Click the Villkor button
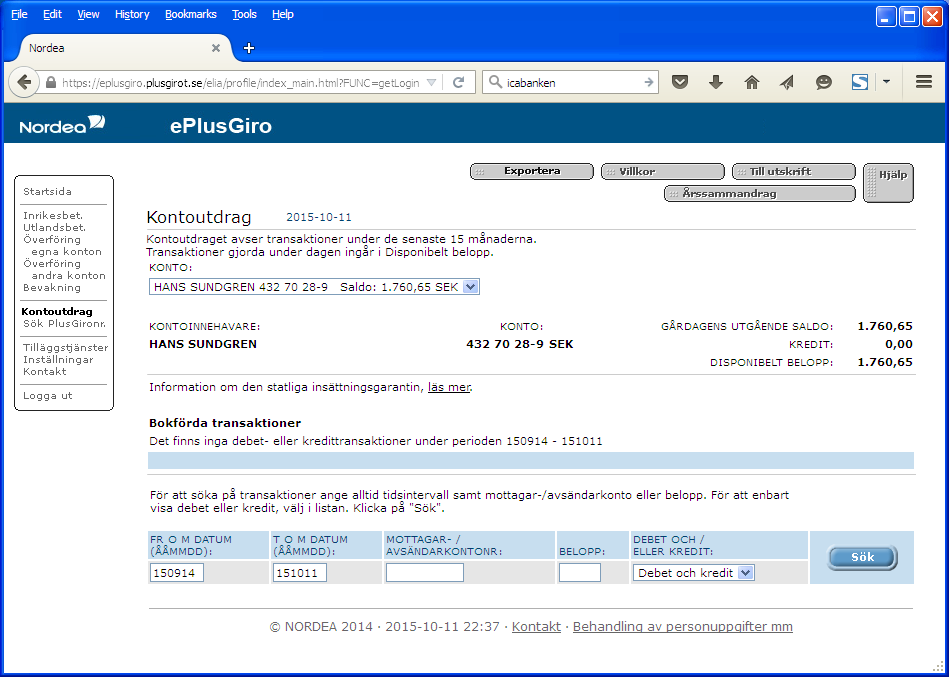 click(663, 171)
